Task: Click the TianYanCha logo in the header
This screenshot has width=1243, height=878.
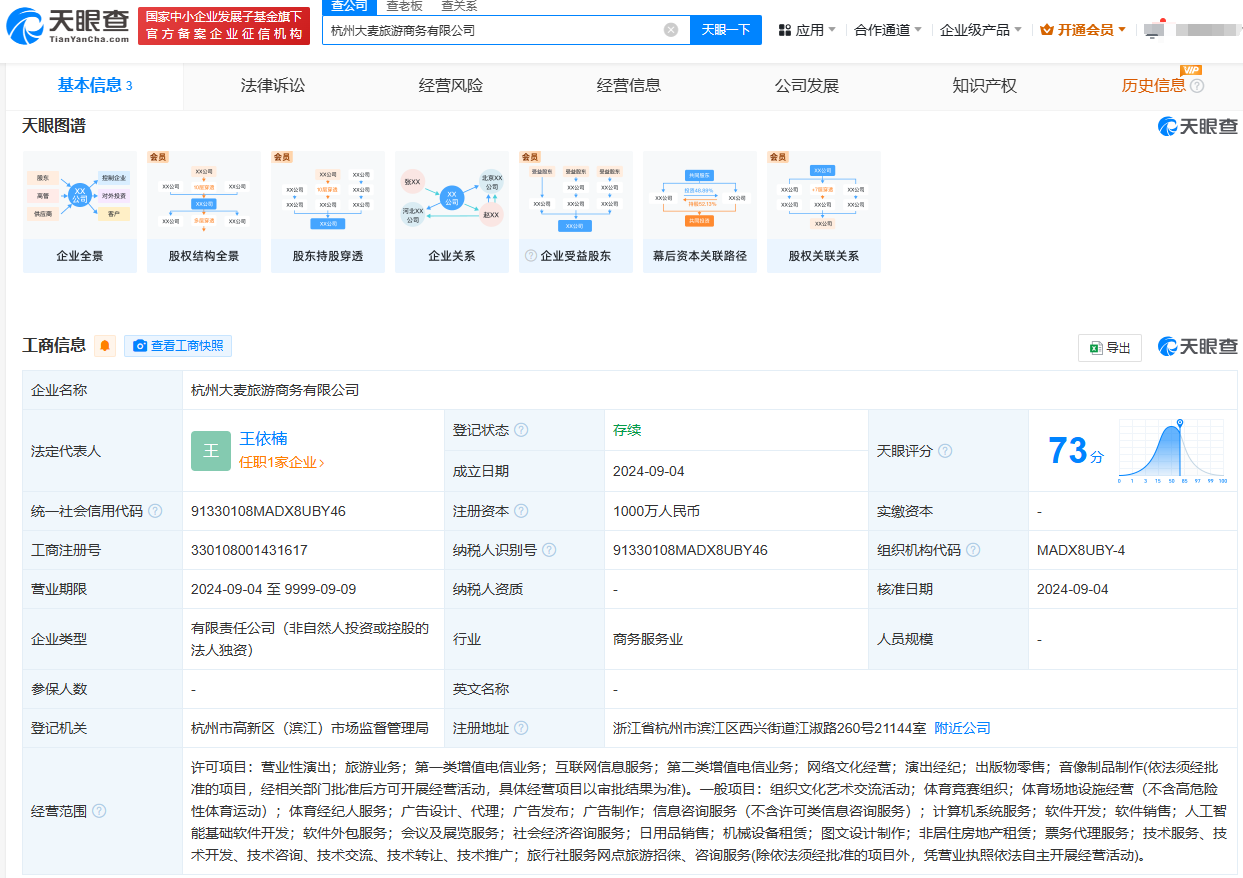Action: 68,26
